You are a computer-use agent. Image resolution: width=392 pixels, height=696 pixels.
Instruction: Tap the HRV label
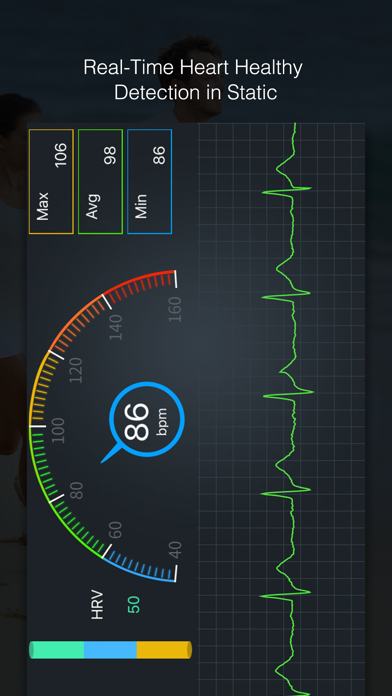97,605
